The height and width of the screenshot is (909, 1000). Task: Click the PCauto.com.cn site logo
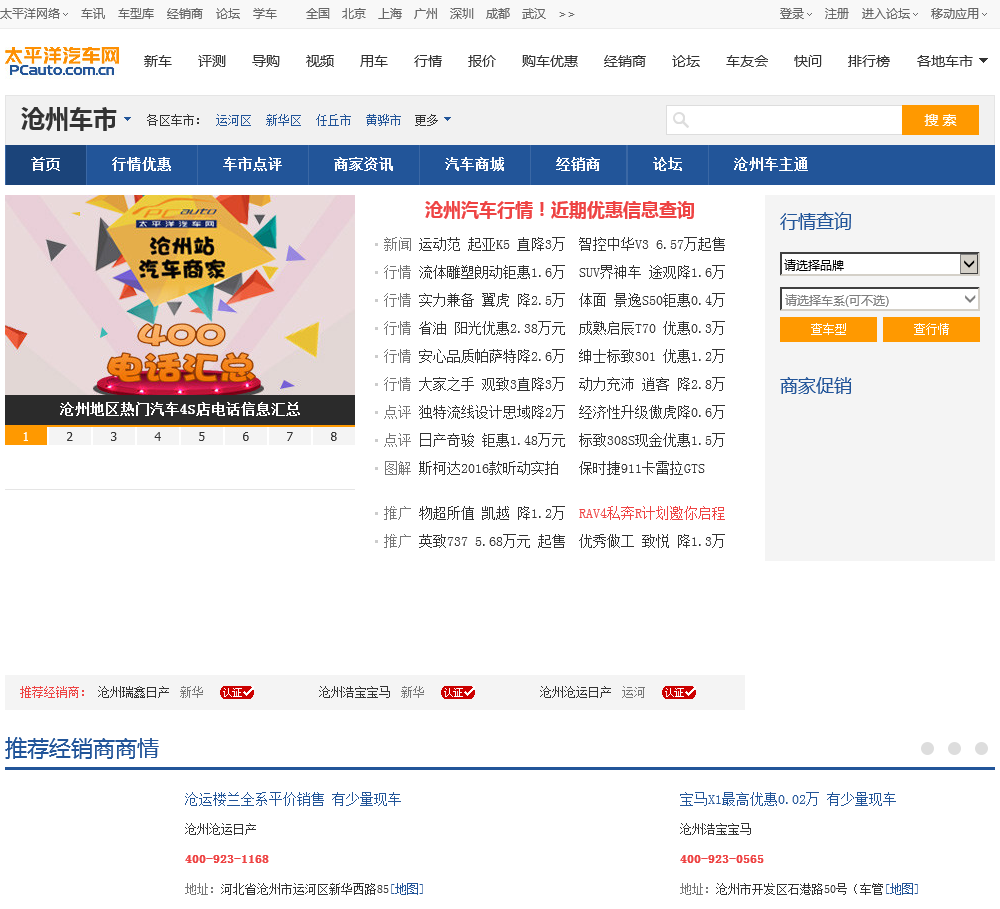[62, 61]
